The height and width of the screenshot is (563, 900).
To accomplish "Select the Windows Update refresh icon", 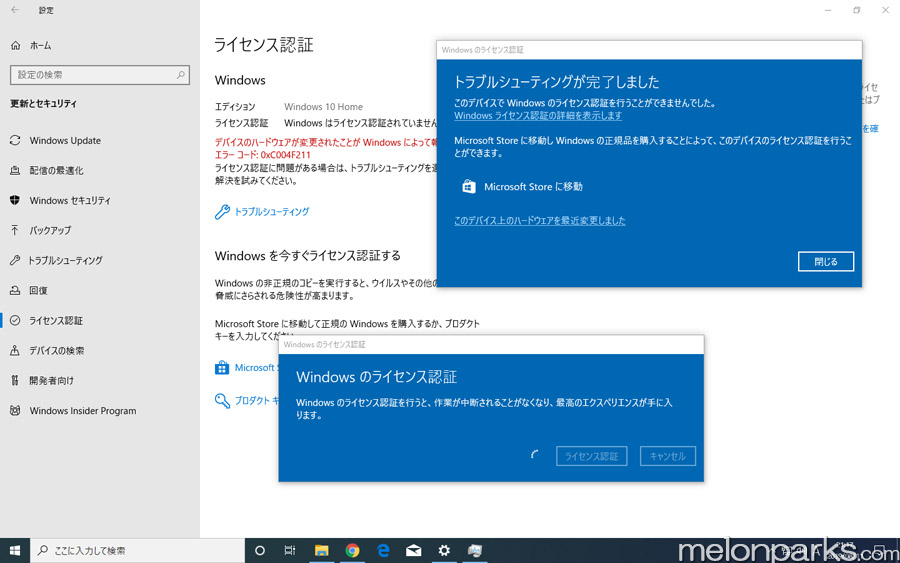I will (15, 140).
